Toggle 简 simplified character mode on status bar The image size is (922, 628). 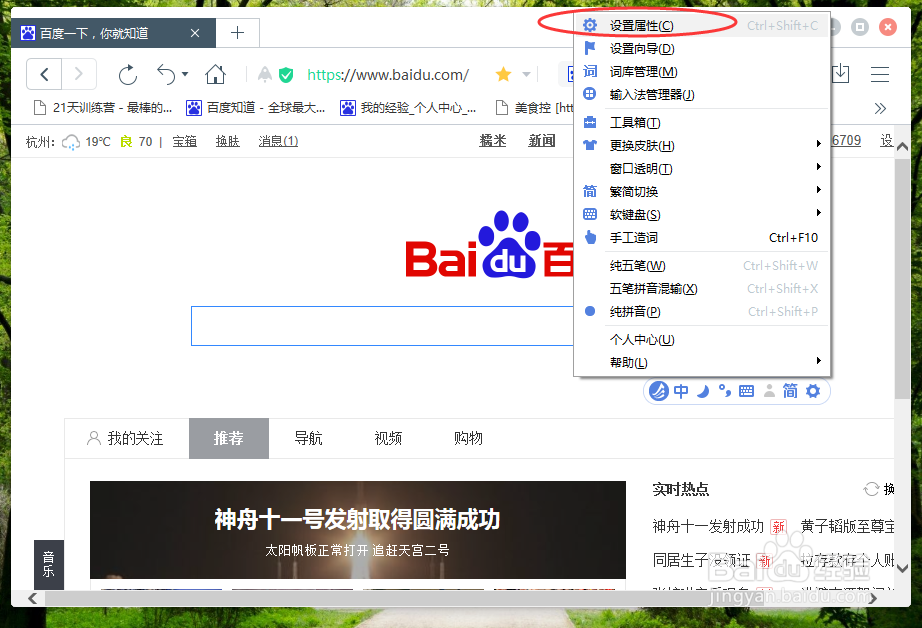click(x=790, y=391)
